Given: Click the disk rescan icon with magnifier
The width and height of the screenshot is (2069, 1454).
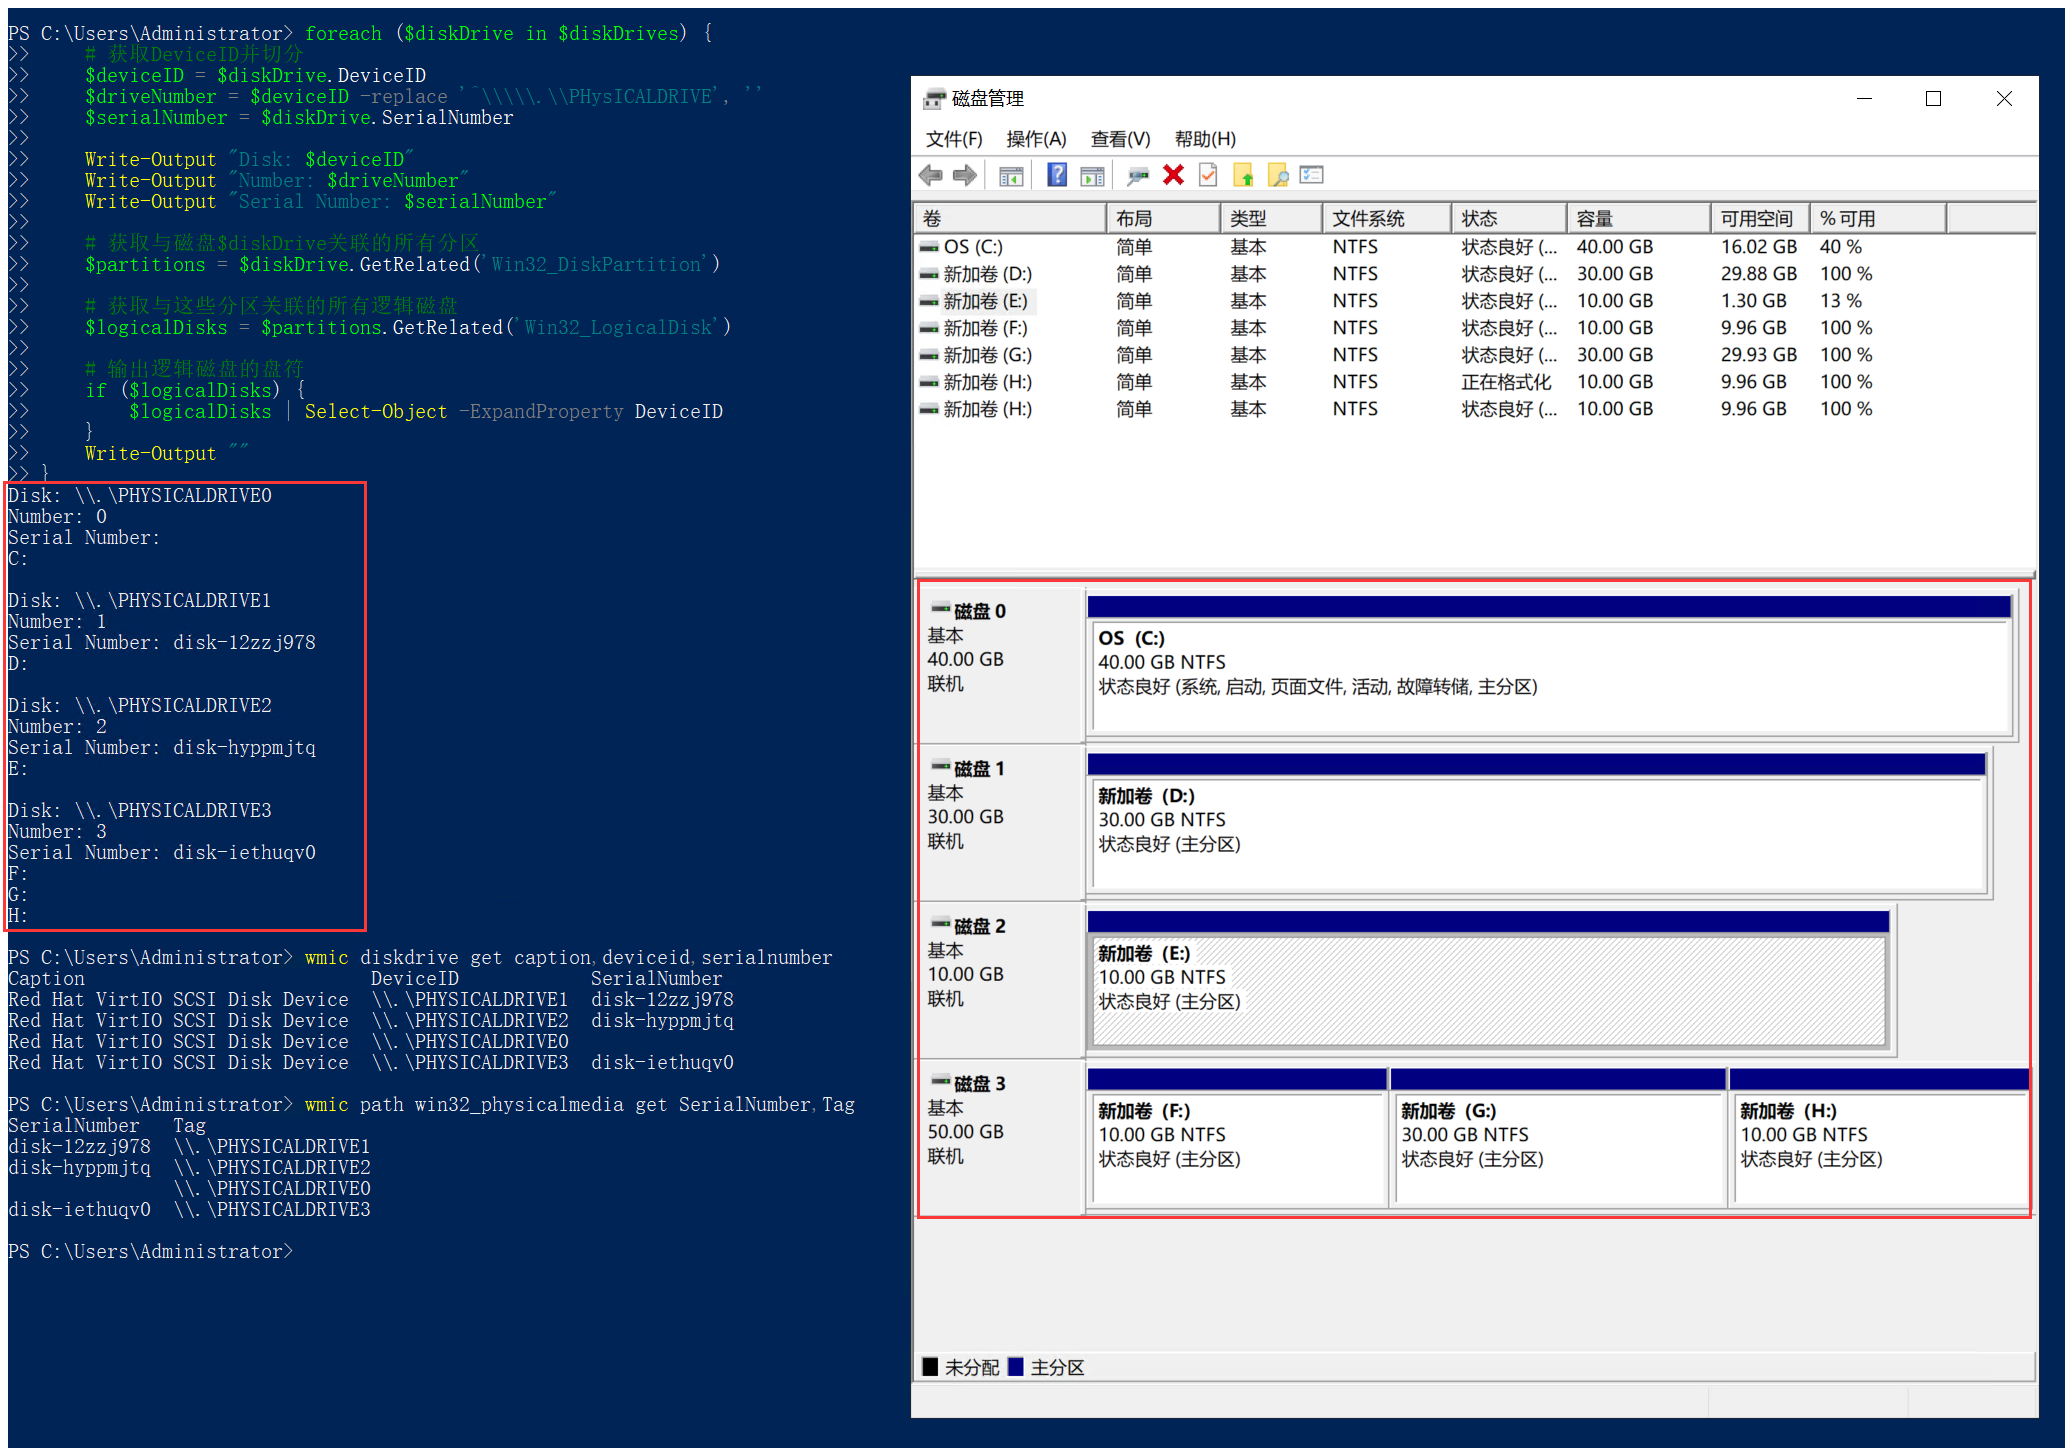Looking at the screenshot, I should click(1137, 176).
